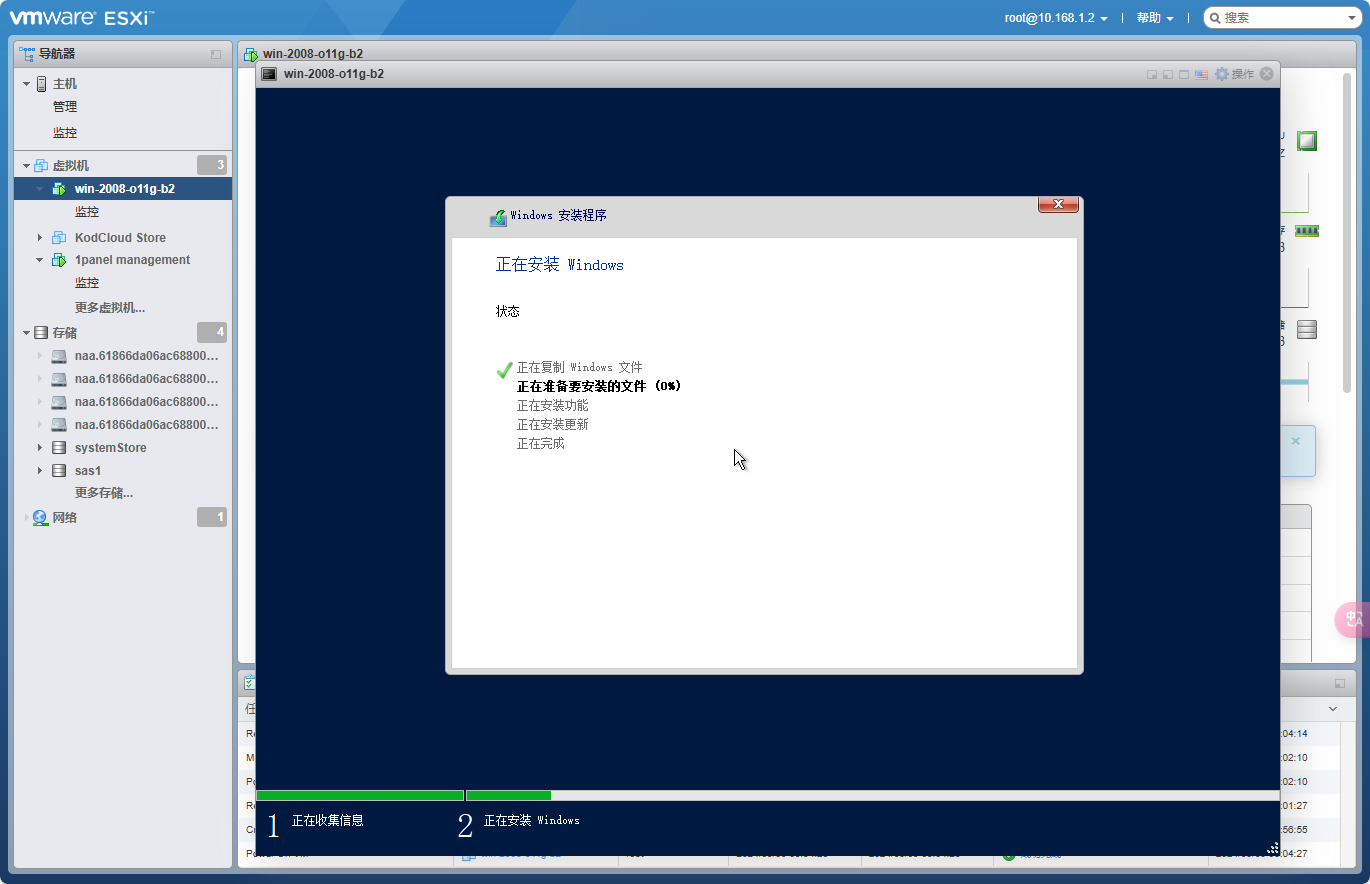Click the Virtual Machines group icon

click(x=41, y=166)
